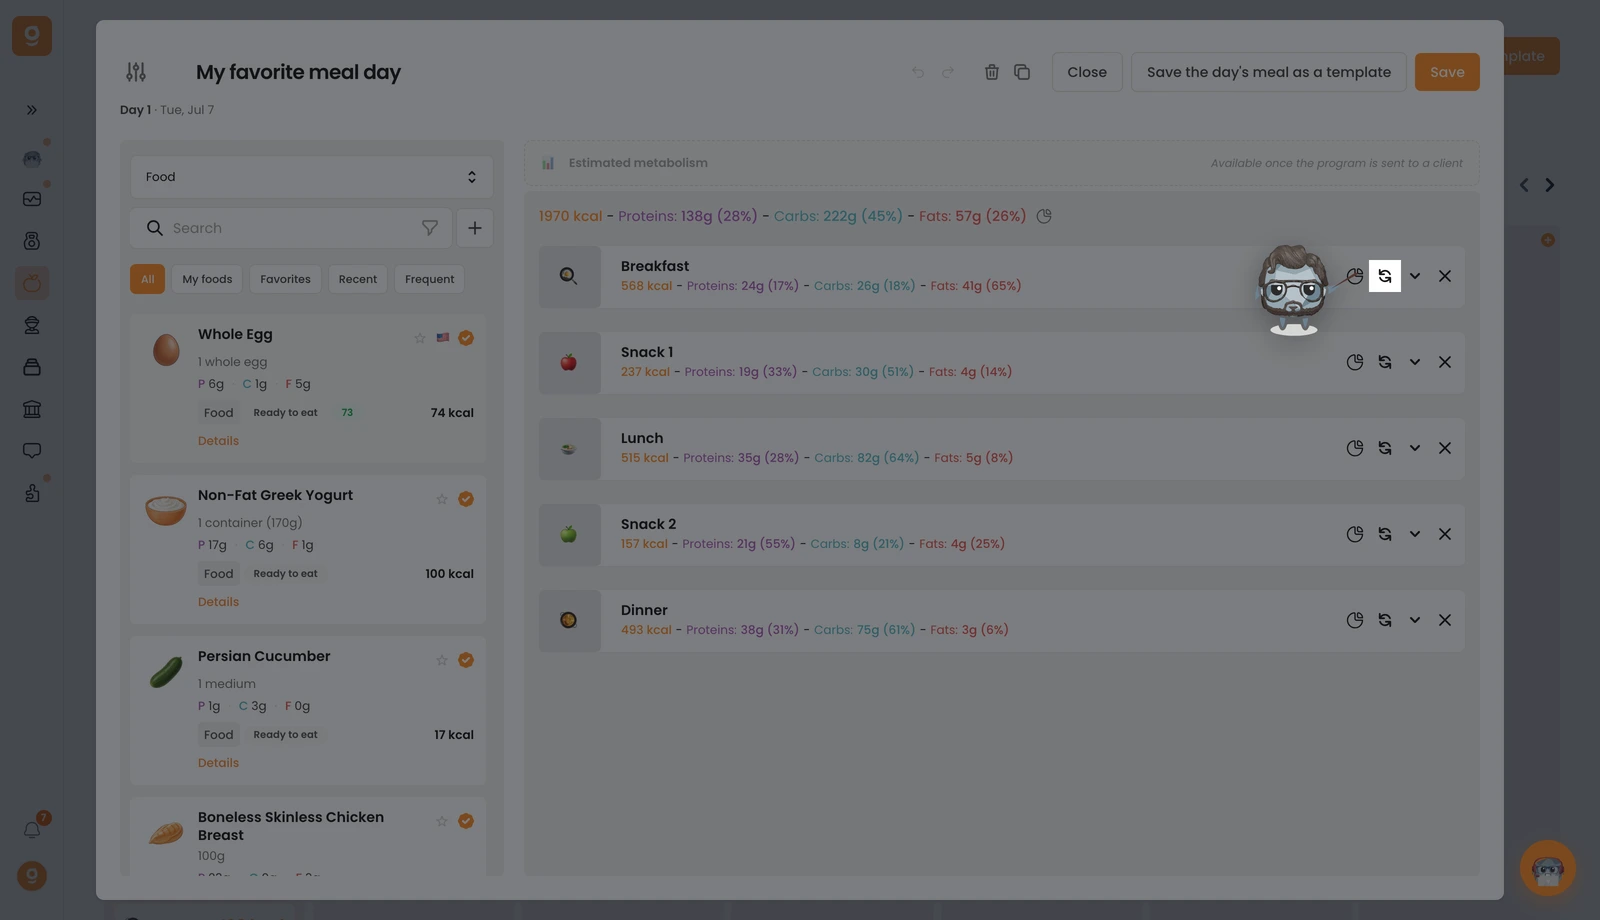Viewport: 1600px width, 920px height.
Task: Open Details for Whole Egg
Action: 218,441
